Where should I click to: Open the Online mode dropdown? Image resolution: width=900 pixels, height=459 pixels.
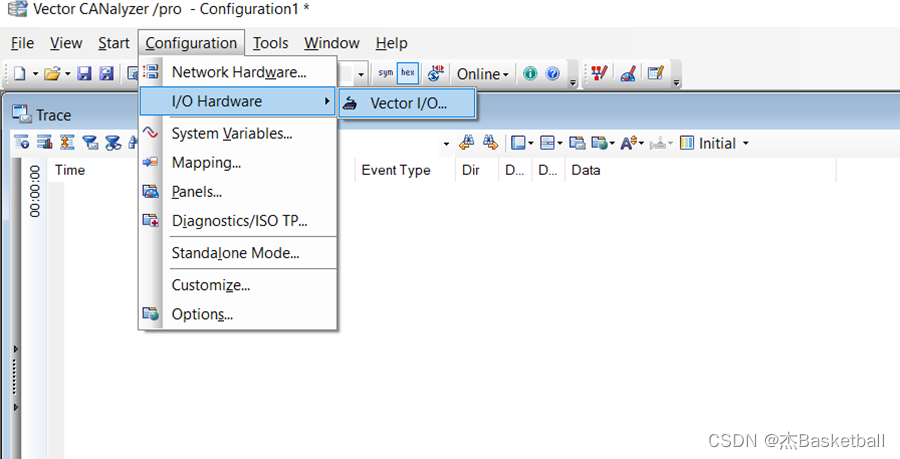[483, 74]
